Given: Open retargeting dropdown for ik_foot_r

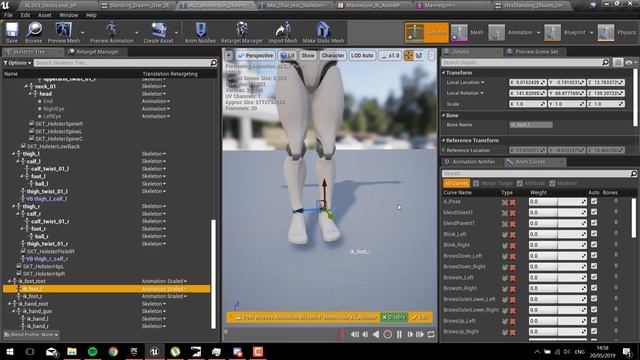Looking at the screenshot, I should [x=164, y=296].
